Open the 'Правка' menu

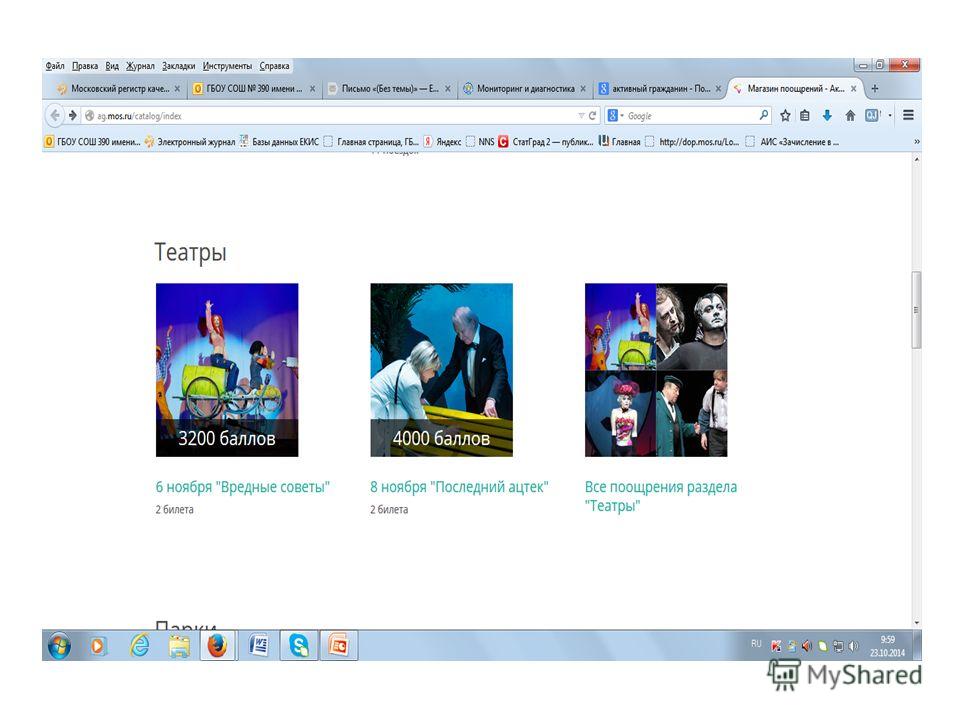pos(84,66)
